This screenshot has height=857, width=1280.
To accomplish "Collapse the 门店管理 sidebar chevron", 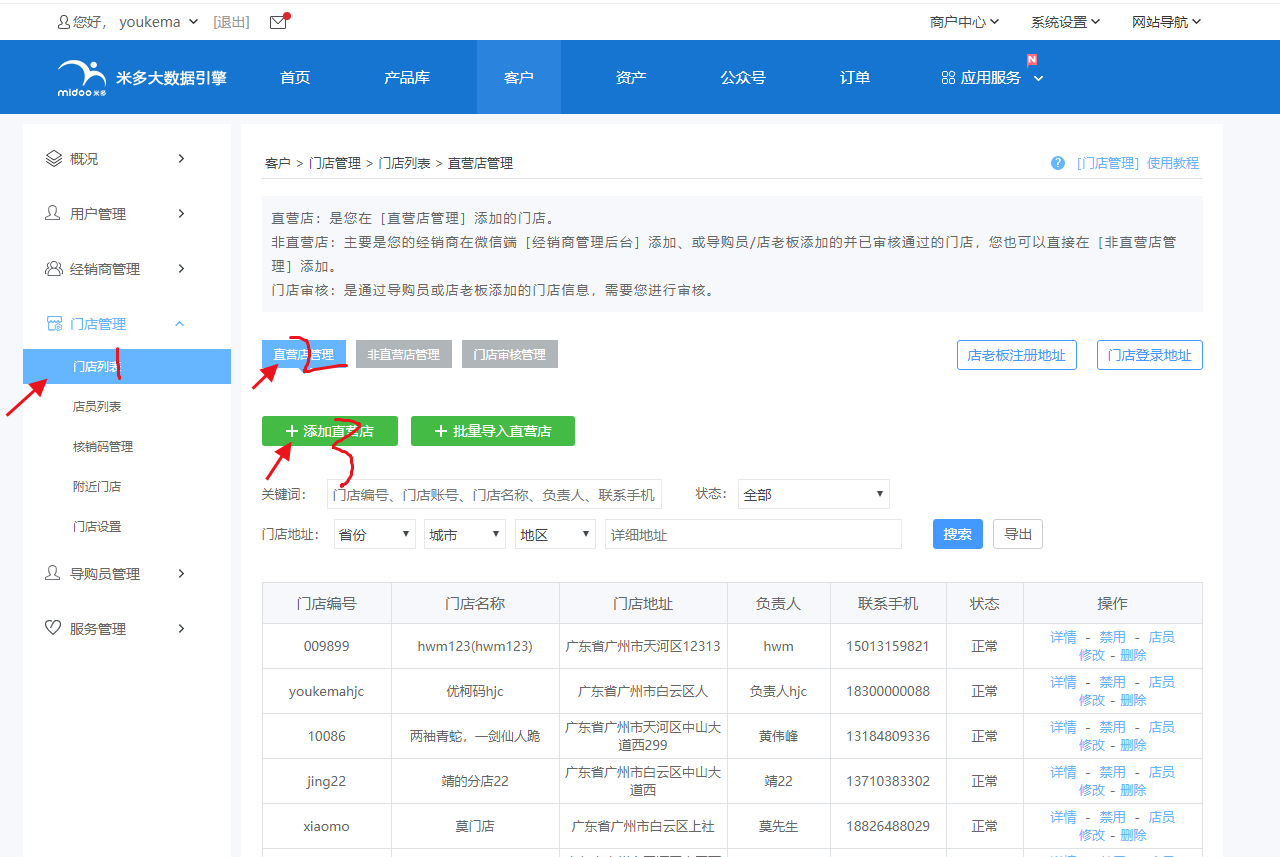I will click(180, 324).
